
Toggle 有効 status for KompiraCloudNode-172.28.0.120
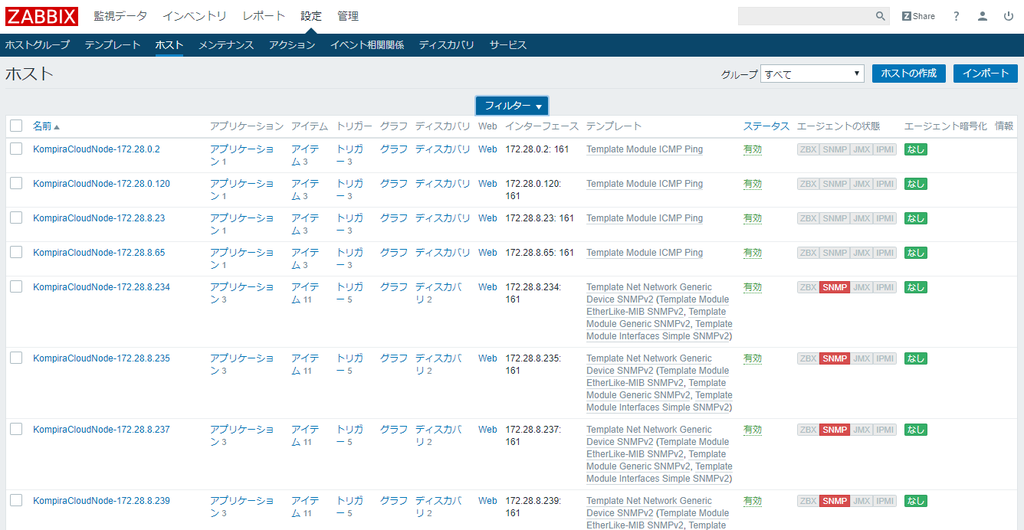tap(752, 184)
